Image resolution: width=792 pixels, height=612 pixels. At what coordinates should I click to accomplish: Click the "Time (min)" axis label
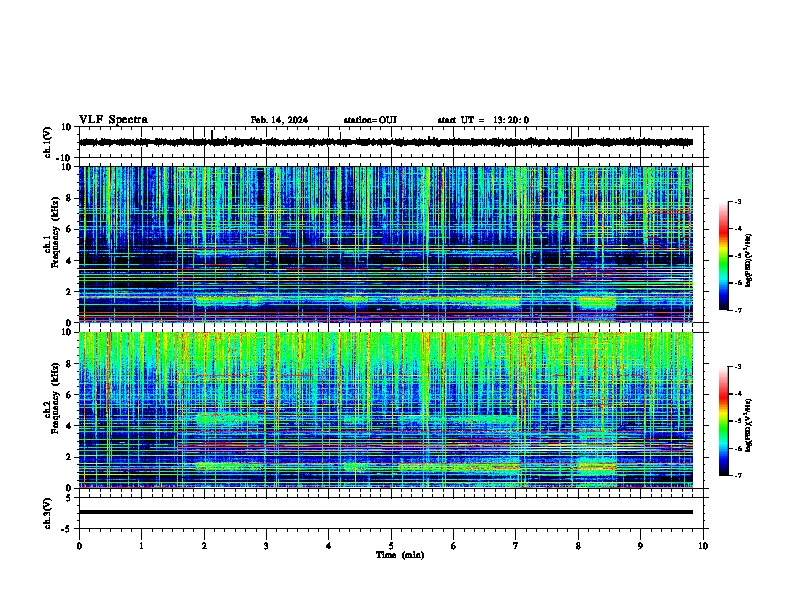(x=400, y=555)
